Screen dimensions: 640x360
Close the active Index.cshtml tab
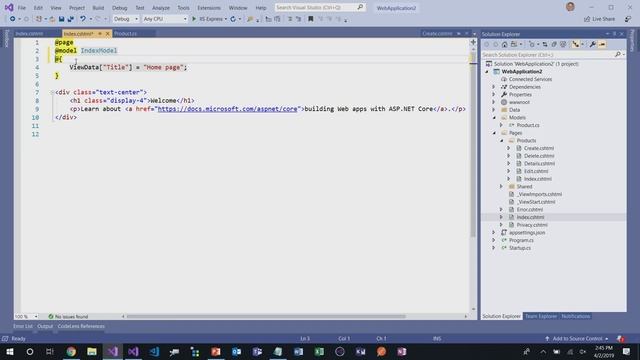tap(108, 33)
